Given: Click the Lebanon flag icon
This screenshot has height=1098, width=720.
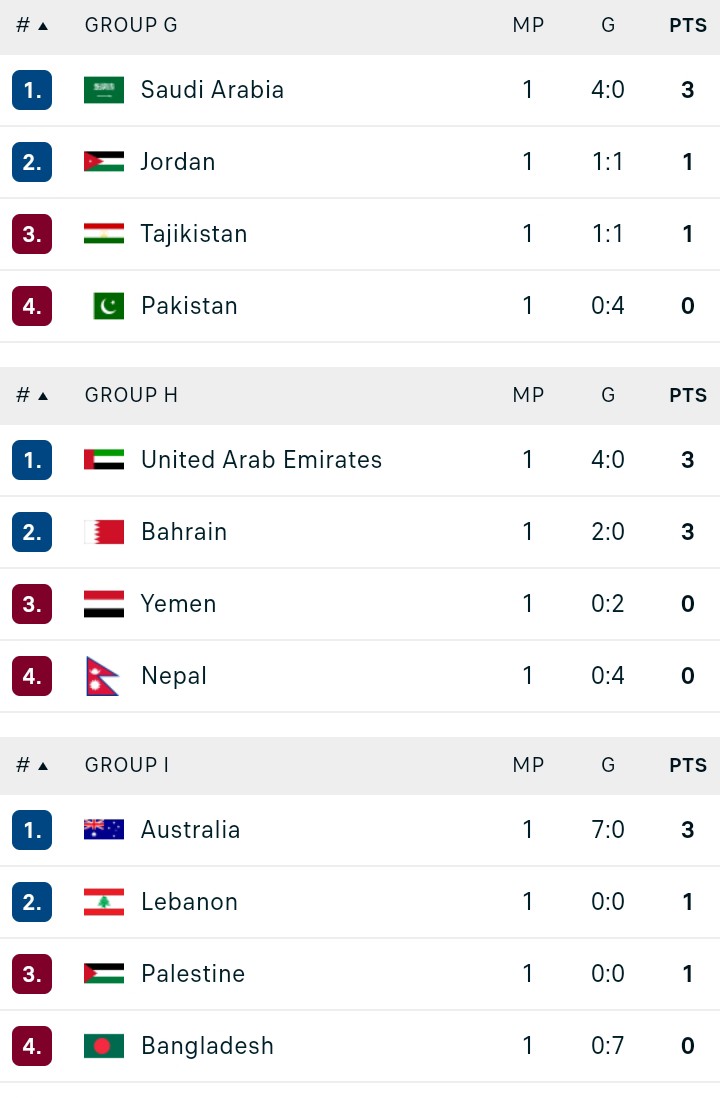Looking at the screenshot, I should (104, 902).
